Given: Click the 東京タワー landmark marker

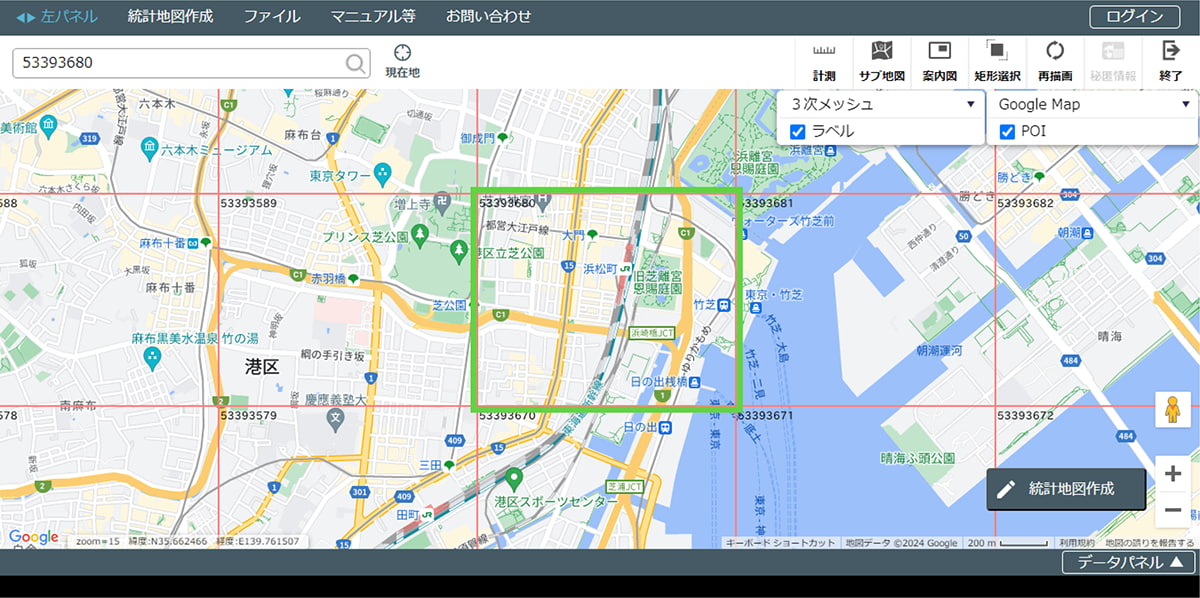Looking at the screenshot, I should tap(381, 175).
